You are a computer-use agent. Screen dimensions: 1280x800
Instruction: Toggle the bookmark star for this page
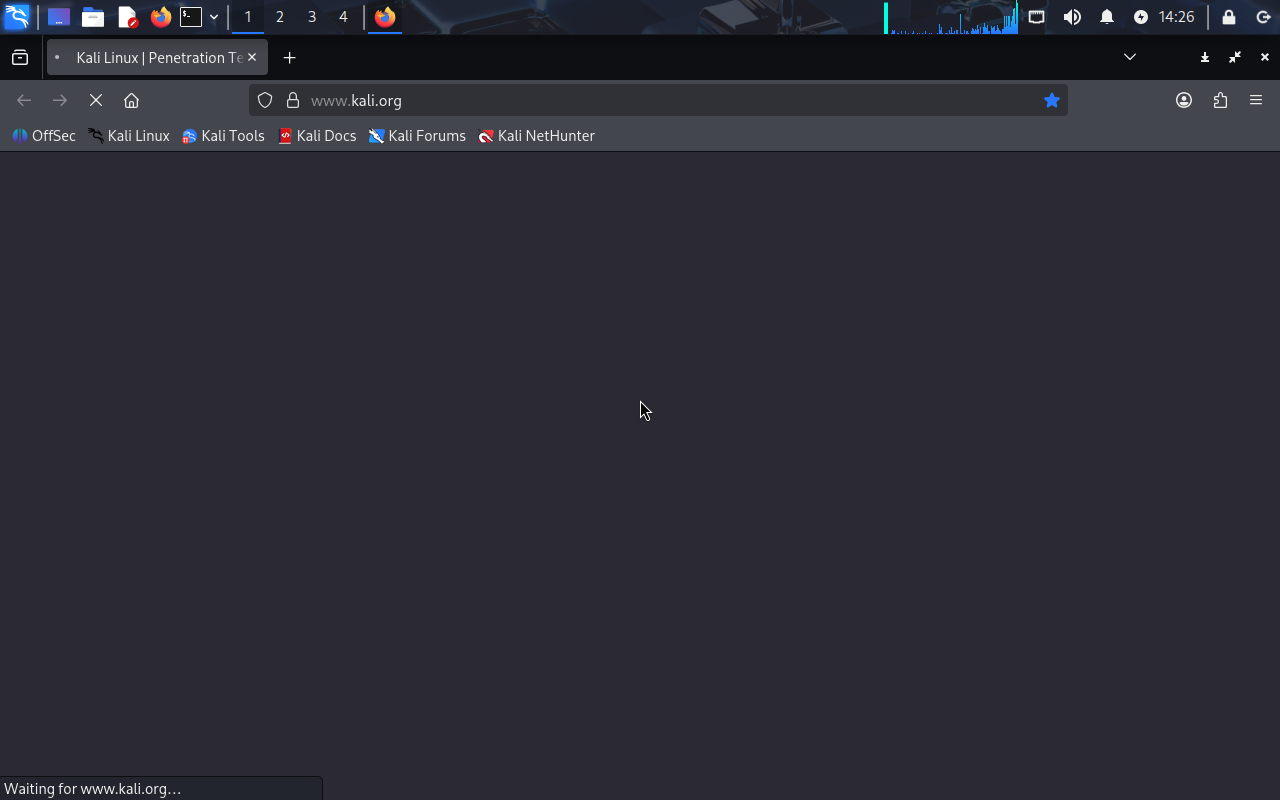[1051, 100]
